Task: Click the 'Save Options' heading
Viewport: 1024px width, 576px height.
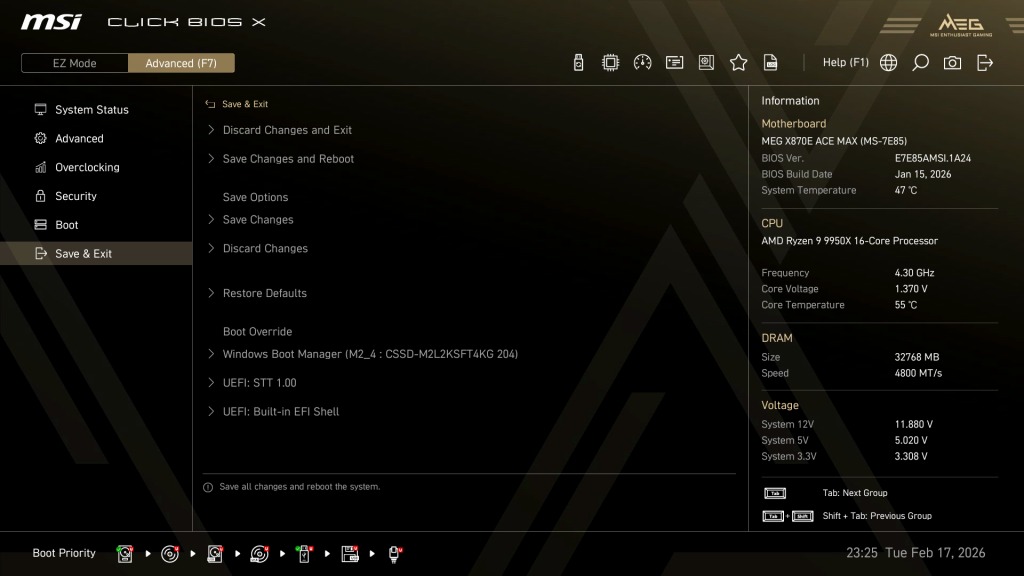Action: pyautogui.click(x=255, y=197)
